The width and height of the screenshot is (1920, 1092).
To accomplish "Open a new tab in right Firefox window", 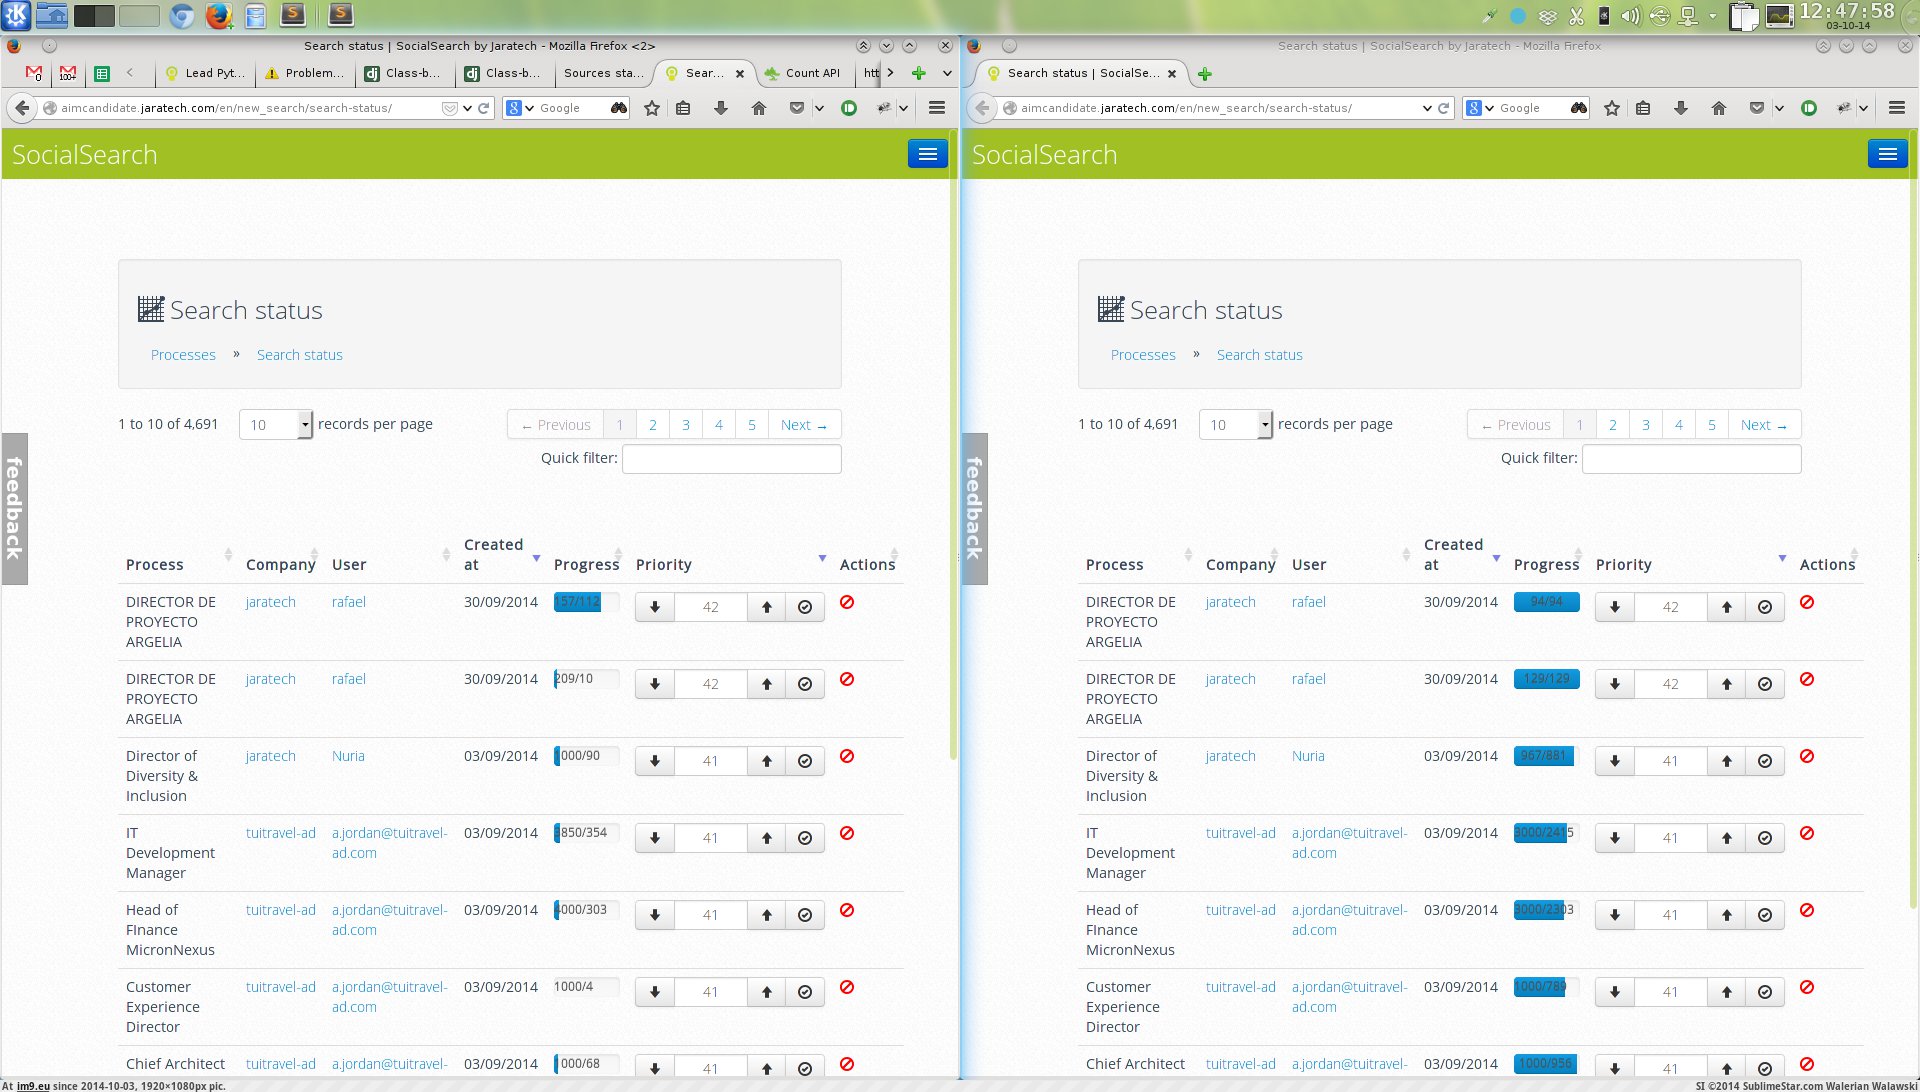I will coord(1205,74).
